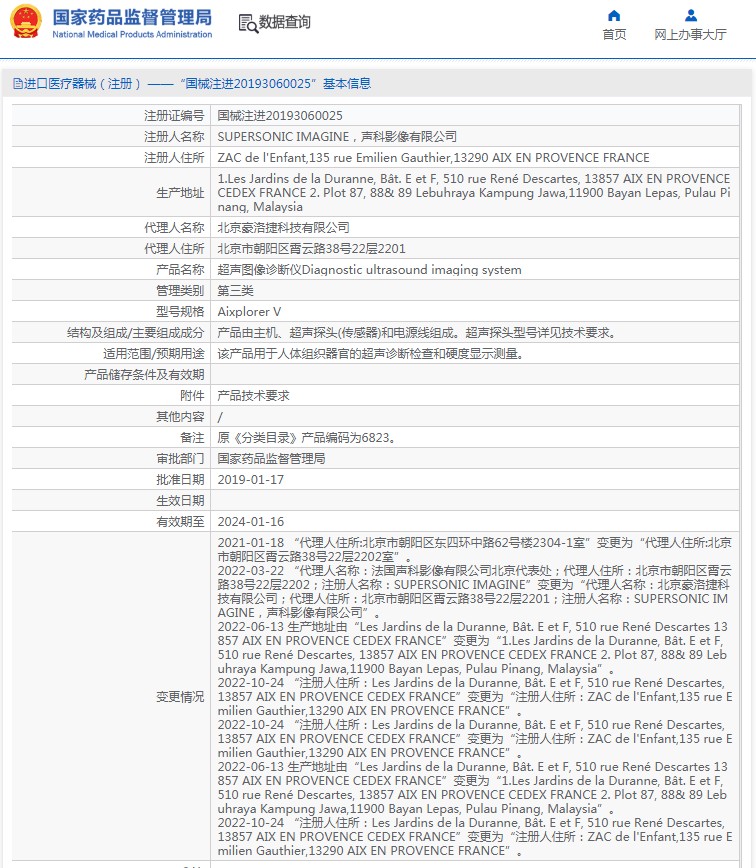Click the 注册证编号 label
The width and height of the screenshot is (756, 868).
[174, 116]
